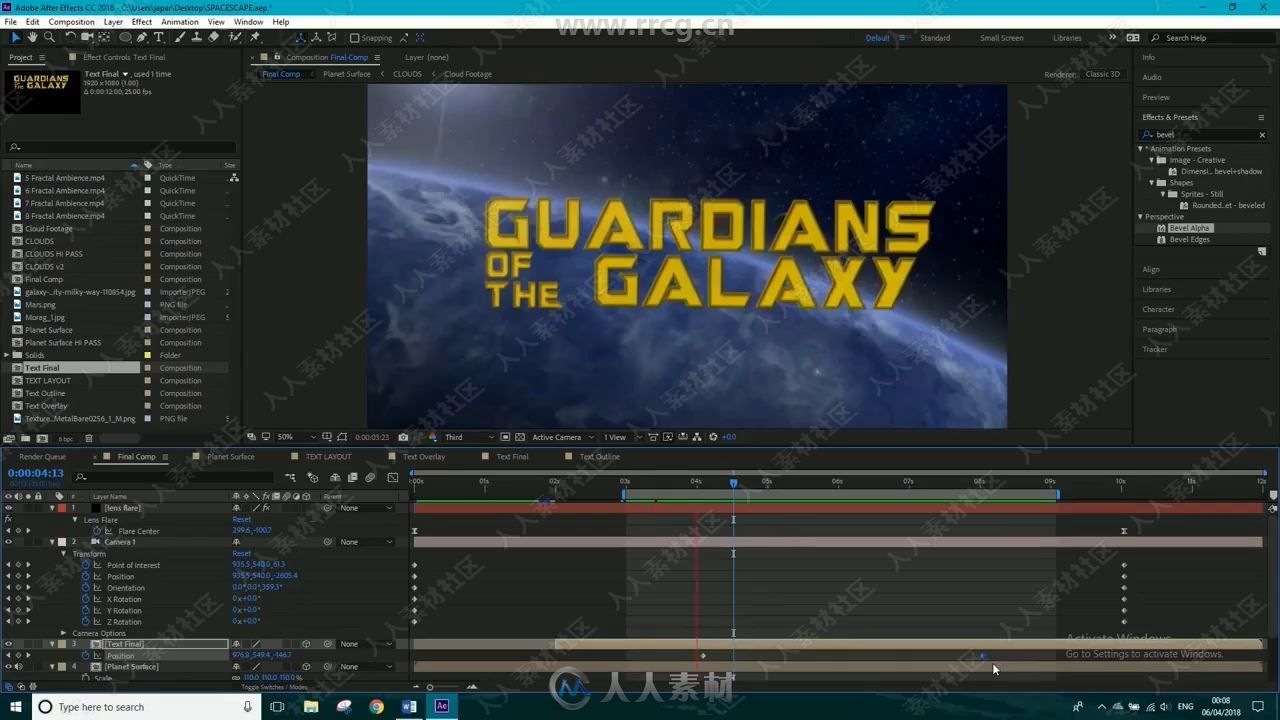This screenshot has width=1280, height=720.
Task: Open the Active Camera view dropdown
Action: tap(561, 437)
